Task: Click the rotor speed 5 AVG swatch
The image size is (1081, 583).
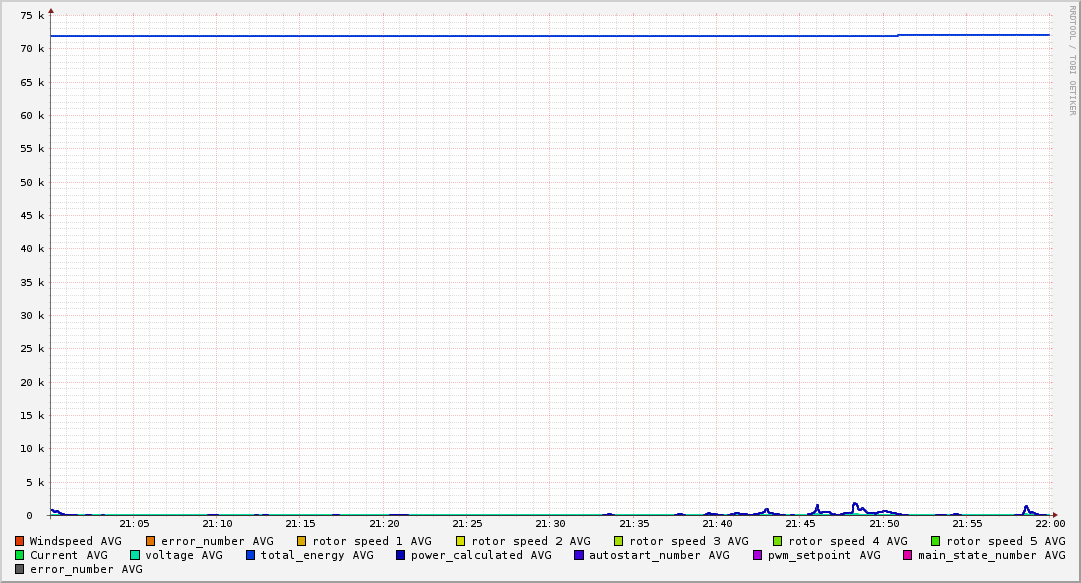Action: click(x=936, y=541)
